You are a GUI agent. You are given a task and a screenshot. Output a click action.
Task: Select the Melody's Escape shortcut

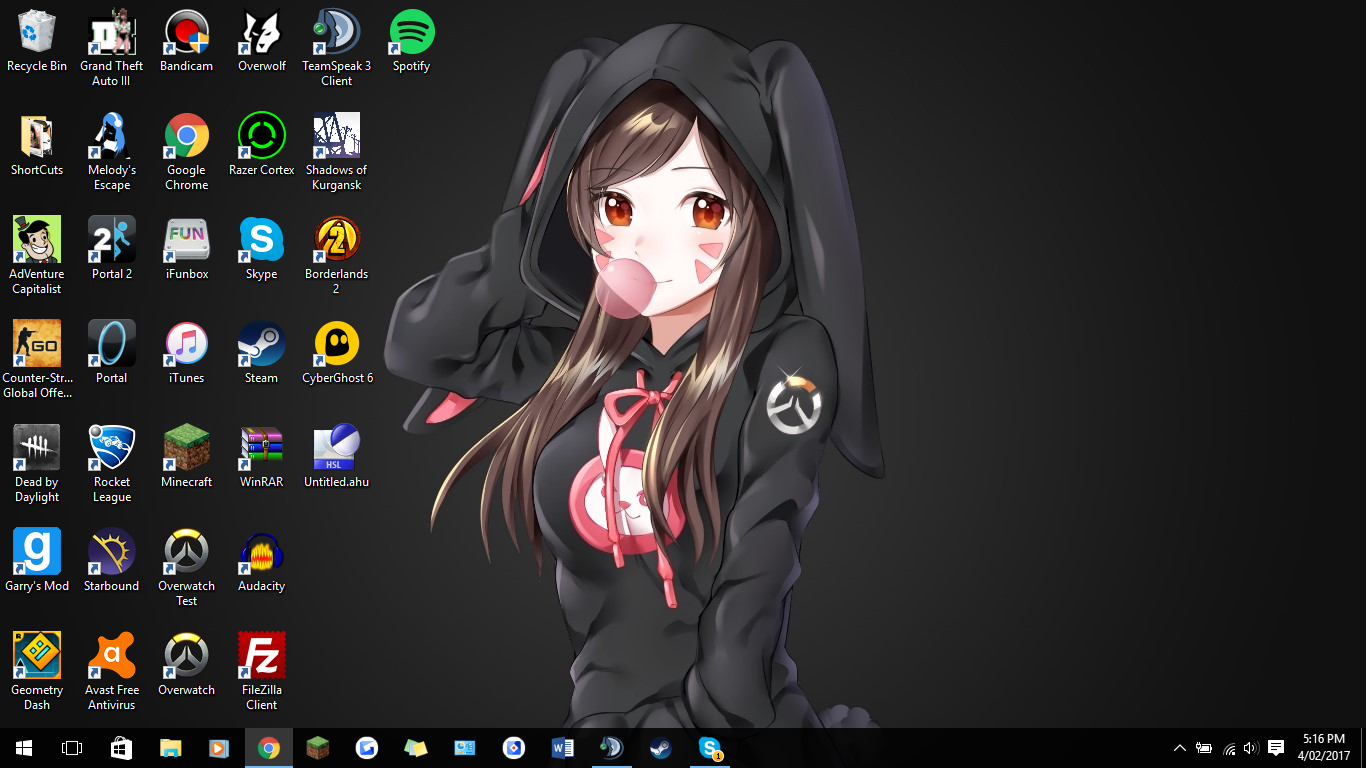(111, 152)
